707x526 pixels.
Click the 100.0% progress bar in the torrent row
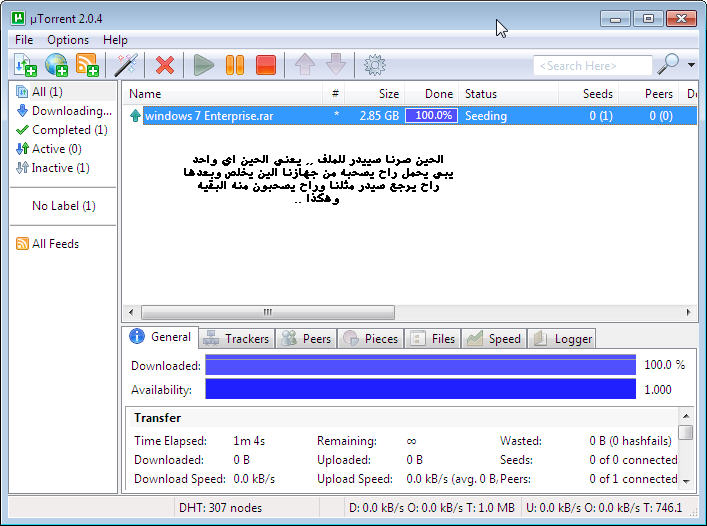(432, 116)
